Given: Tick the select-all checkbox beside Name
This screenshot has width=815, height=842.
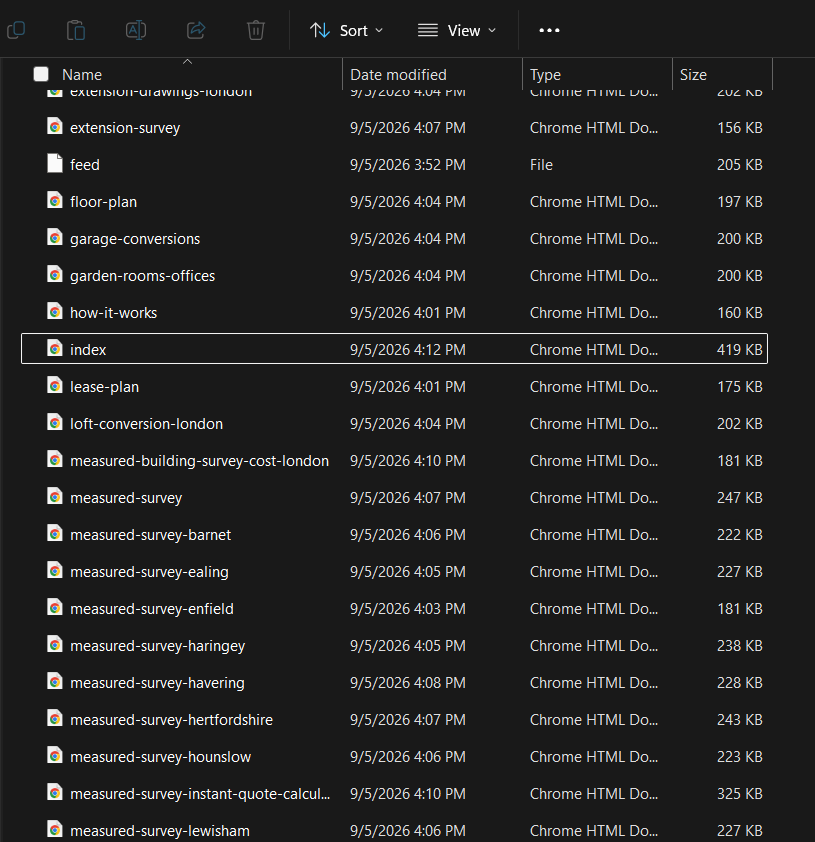Looking at the screenshot, I should (41, 74).
